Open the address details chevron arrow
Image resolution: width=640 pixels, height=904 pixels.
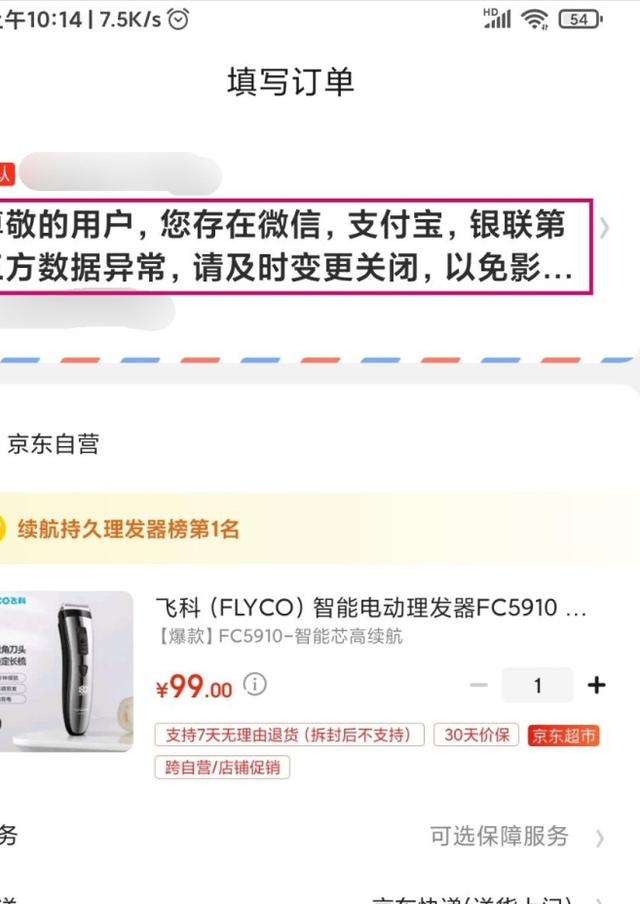coord(604,228)
